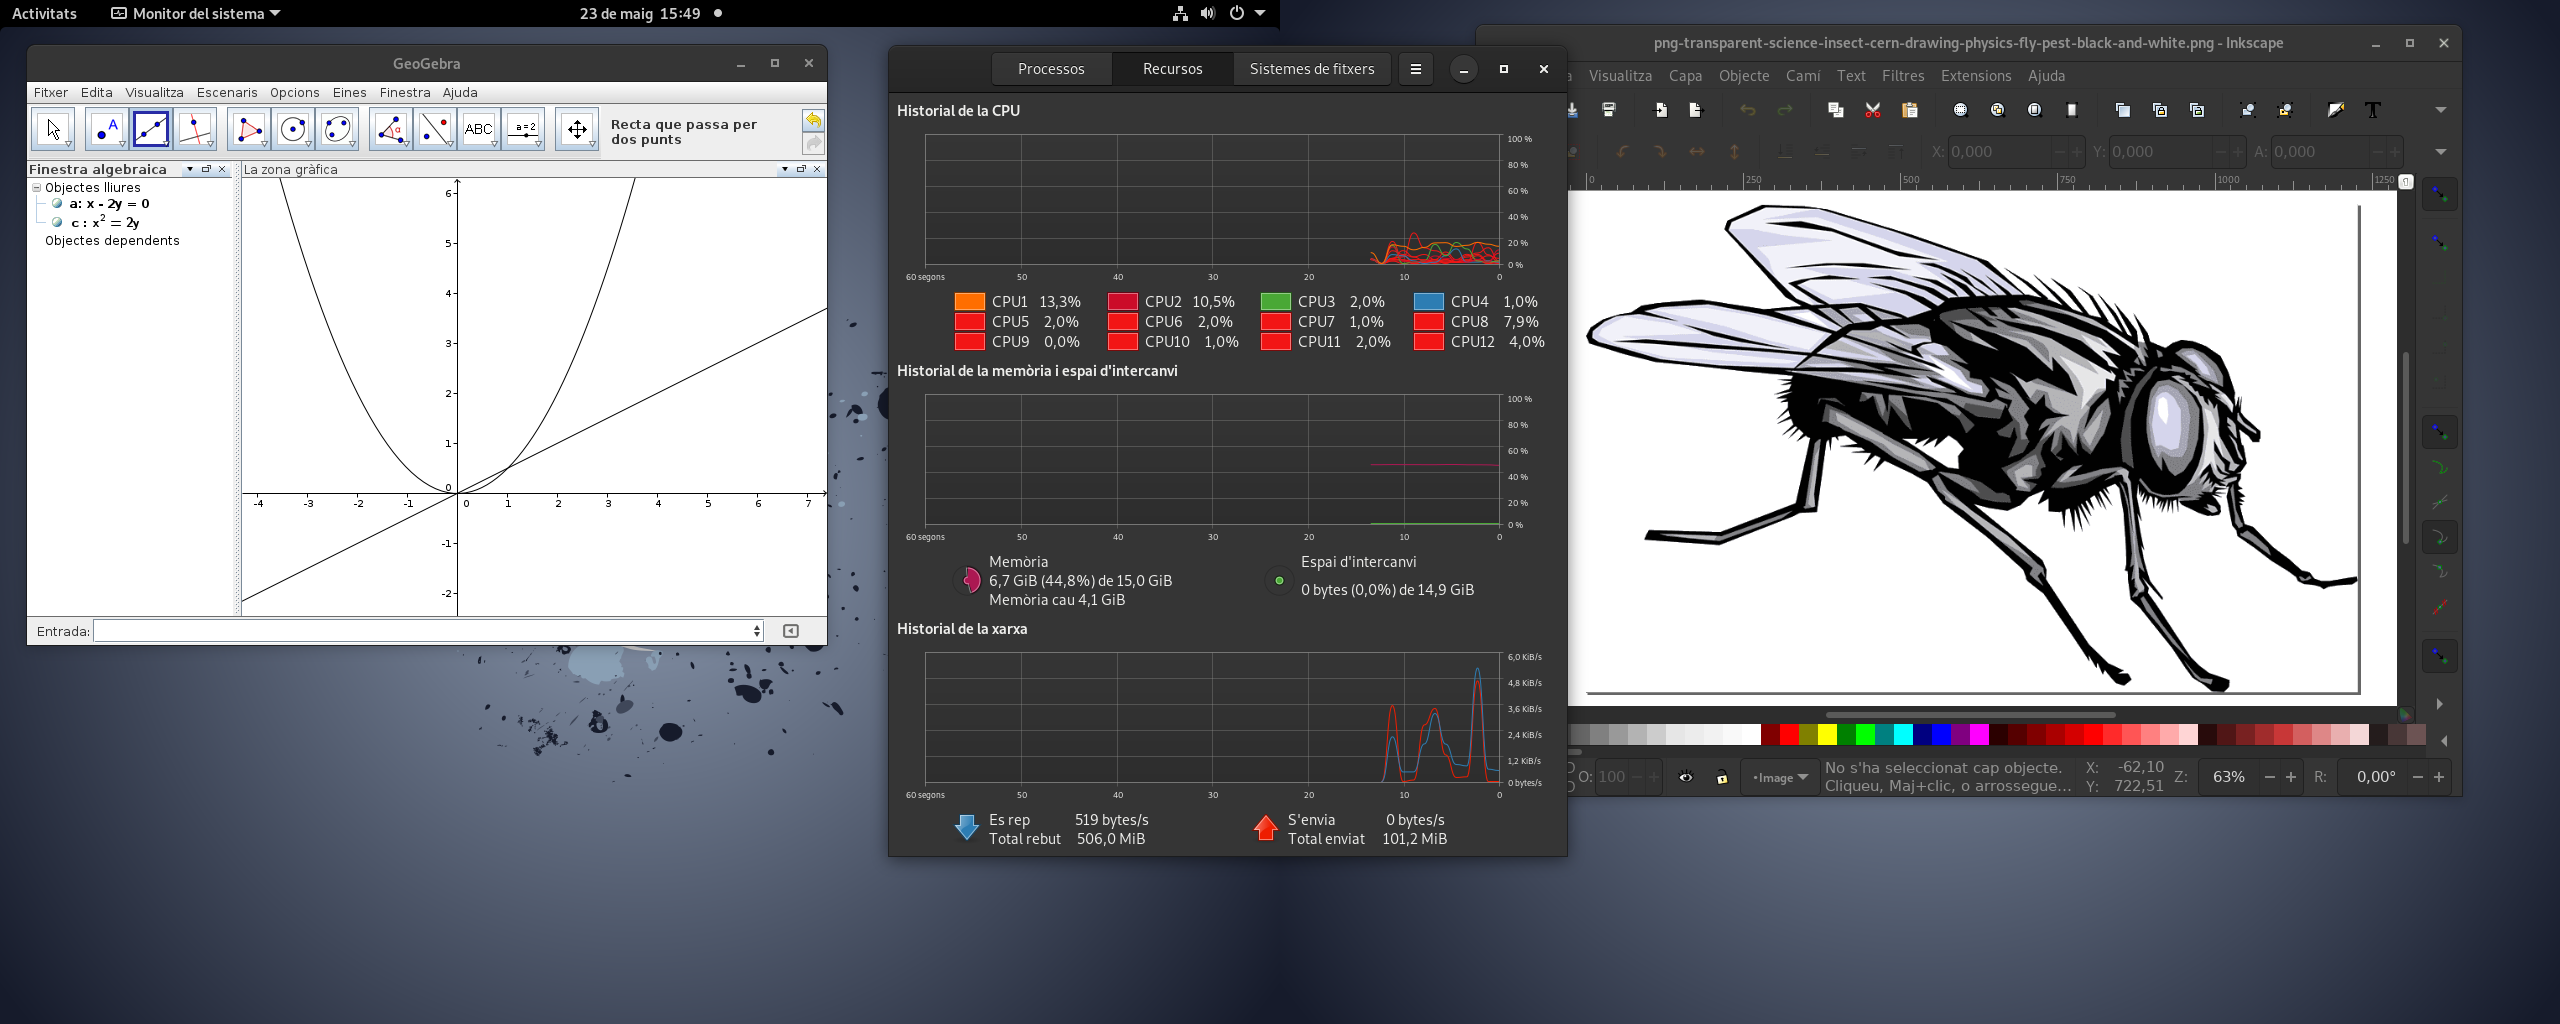Open the Eines menu in GeoGebra
The height and width of the screenshot is (1024, 2560).
pyautogui.click(x=349, y=92)
